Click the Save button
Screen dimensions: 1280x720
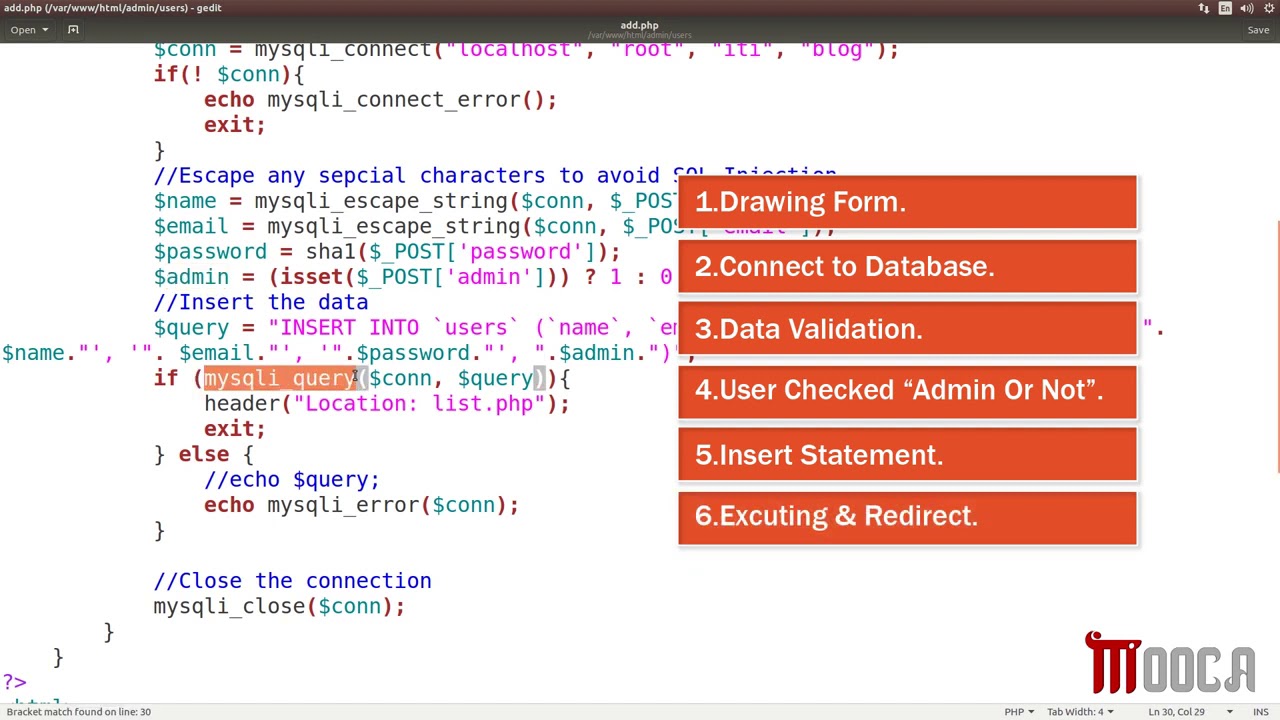coord(1258,30)
